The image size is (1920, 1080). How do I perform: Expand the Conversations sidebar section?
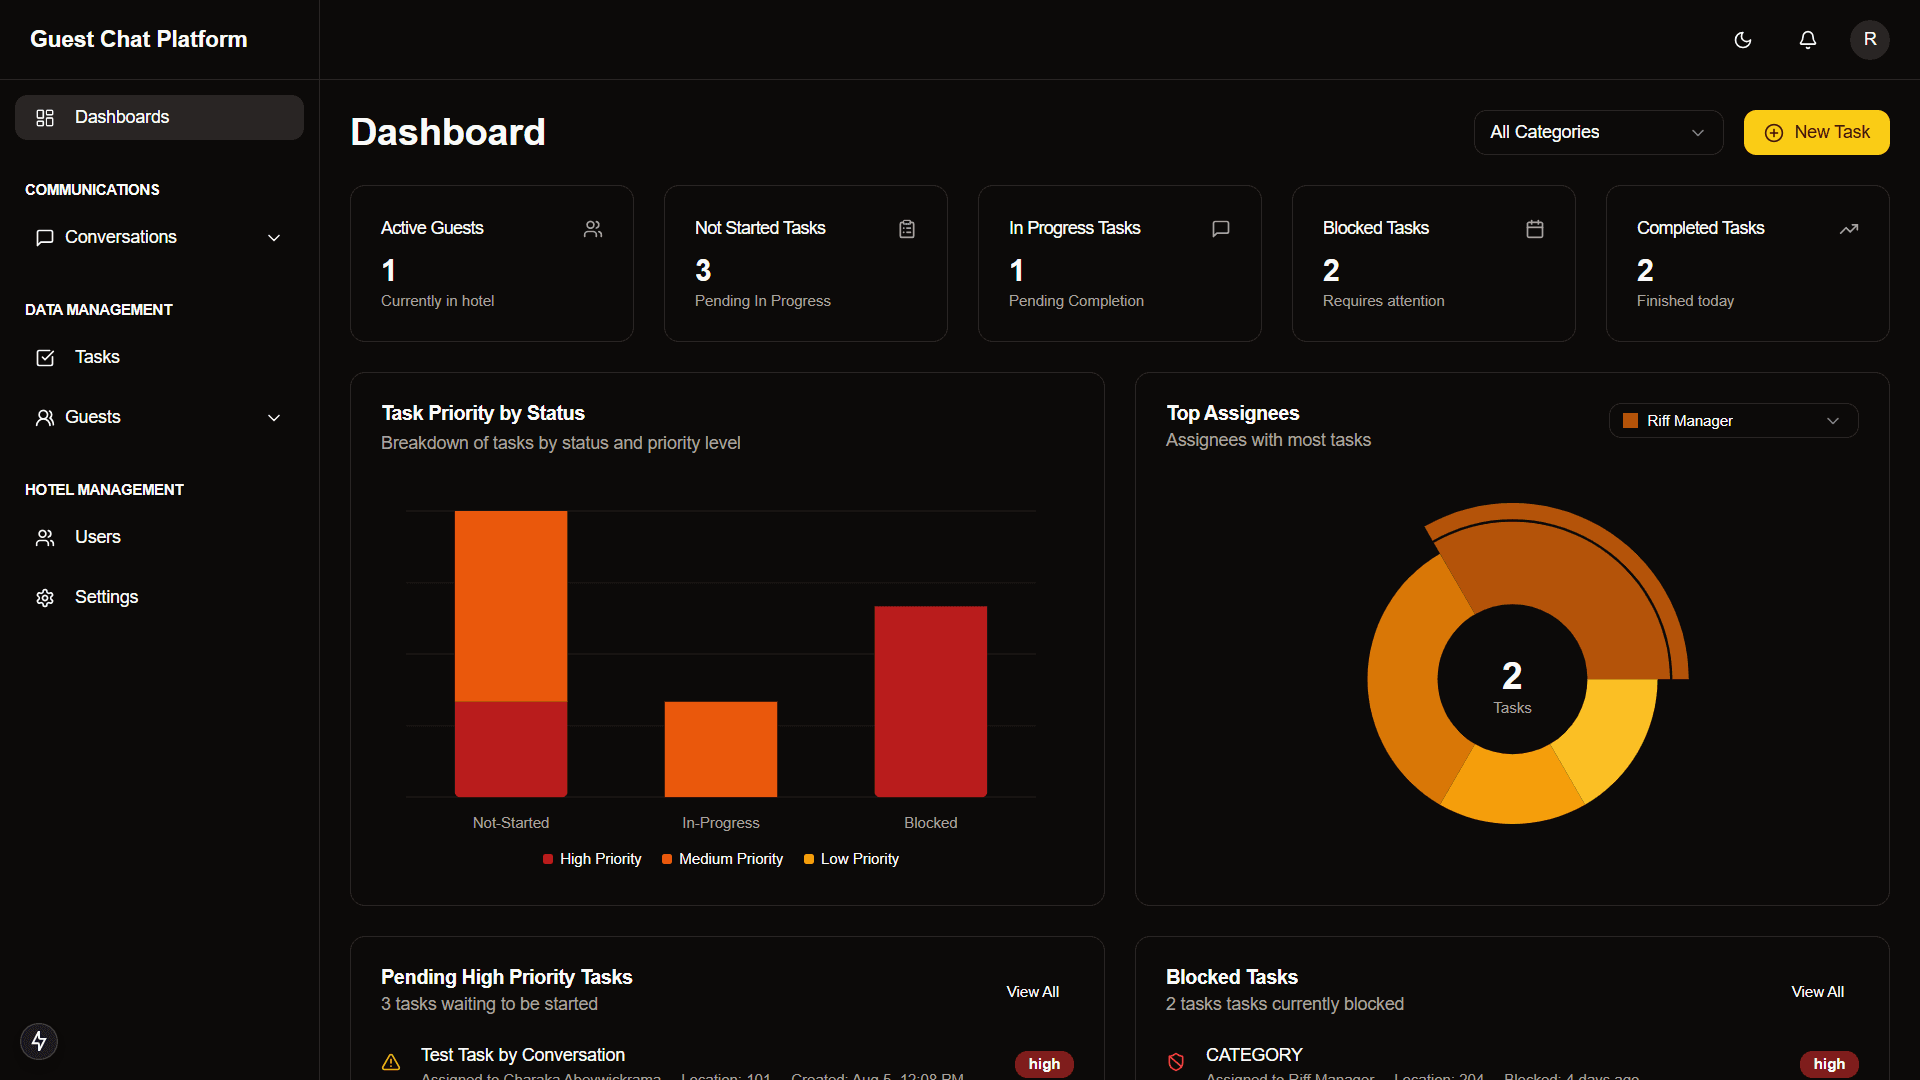point(159,237)
